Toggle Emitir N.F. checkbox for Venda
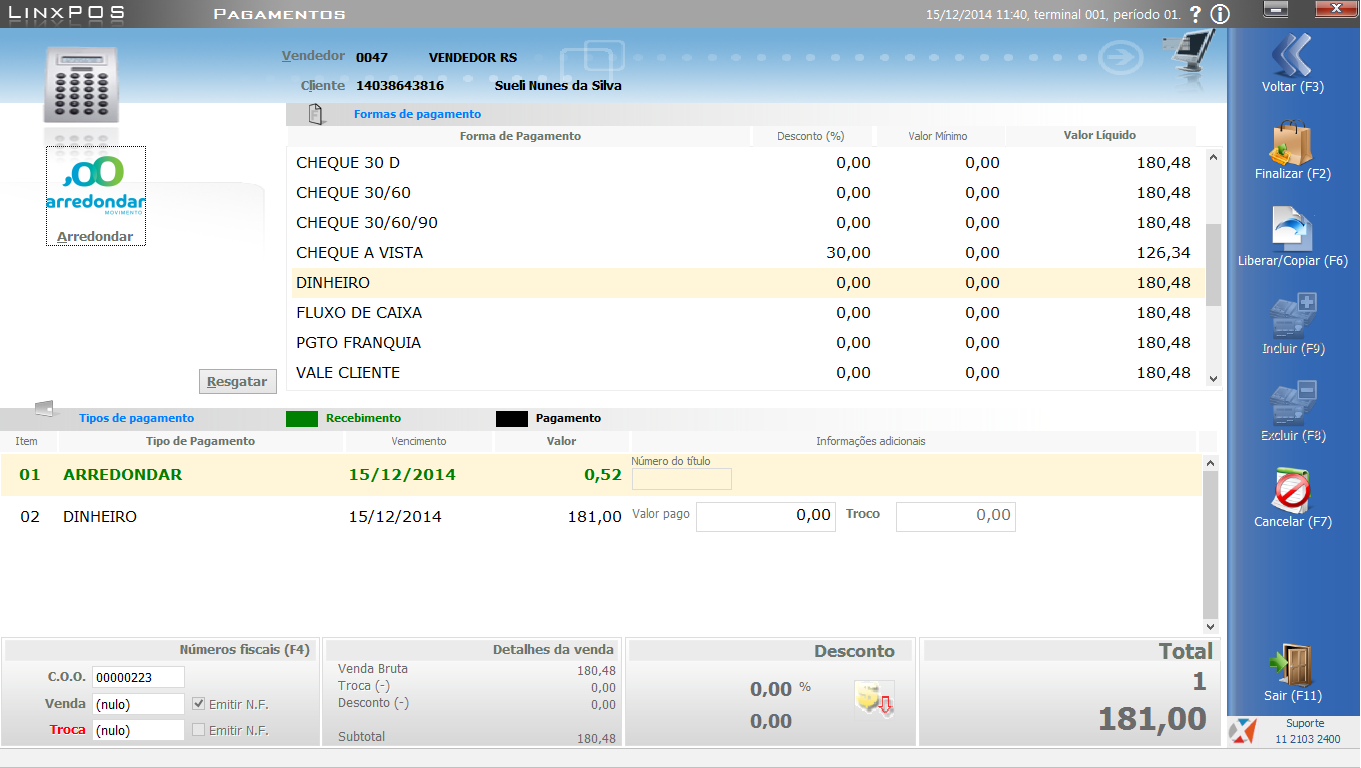 pyautogui.click(x=199, y=704)
